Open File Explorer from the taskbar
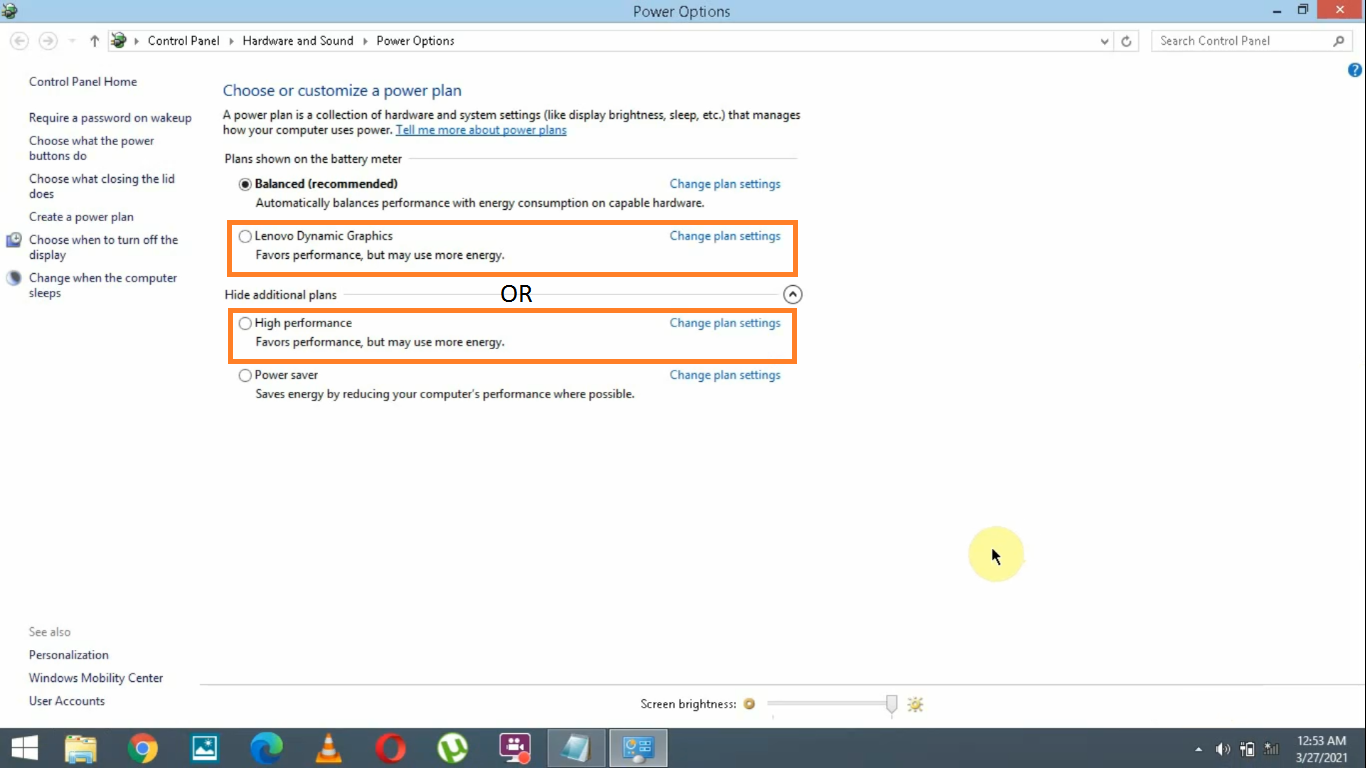The height and width of the screenshot is (768, 1366). coord(80,747)
